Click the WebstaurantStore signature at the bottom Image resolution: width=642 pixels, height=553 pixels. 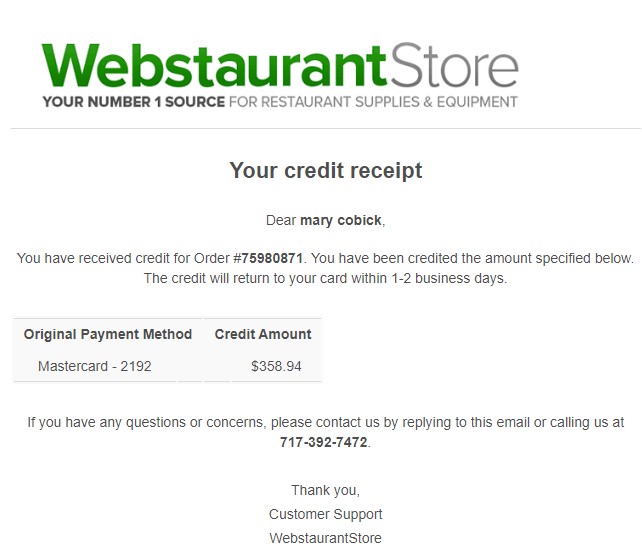pos(326,538)
